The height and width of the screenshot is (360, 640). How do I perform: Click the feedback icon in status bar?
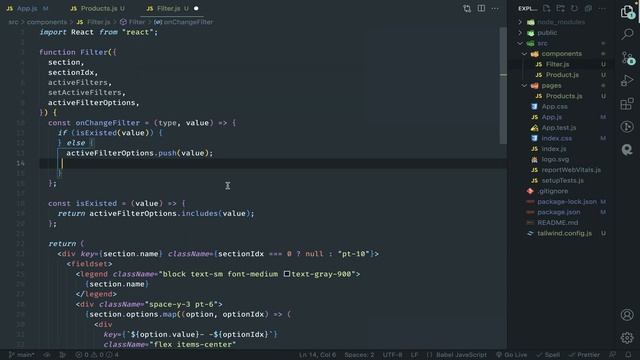pos(613,355)
